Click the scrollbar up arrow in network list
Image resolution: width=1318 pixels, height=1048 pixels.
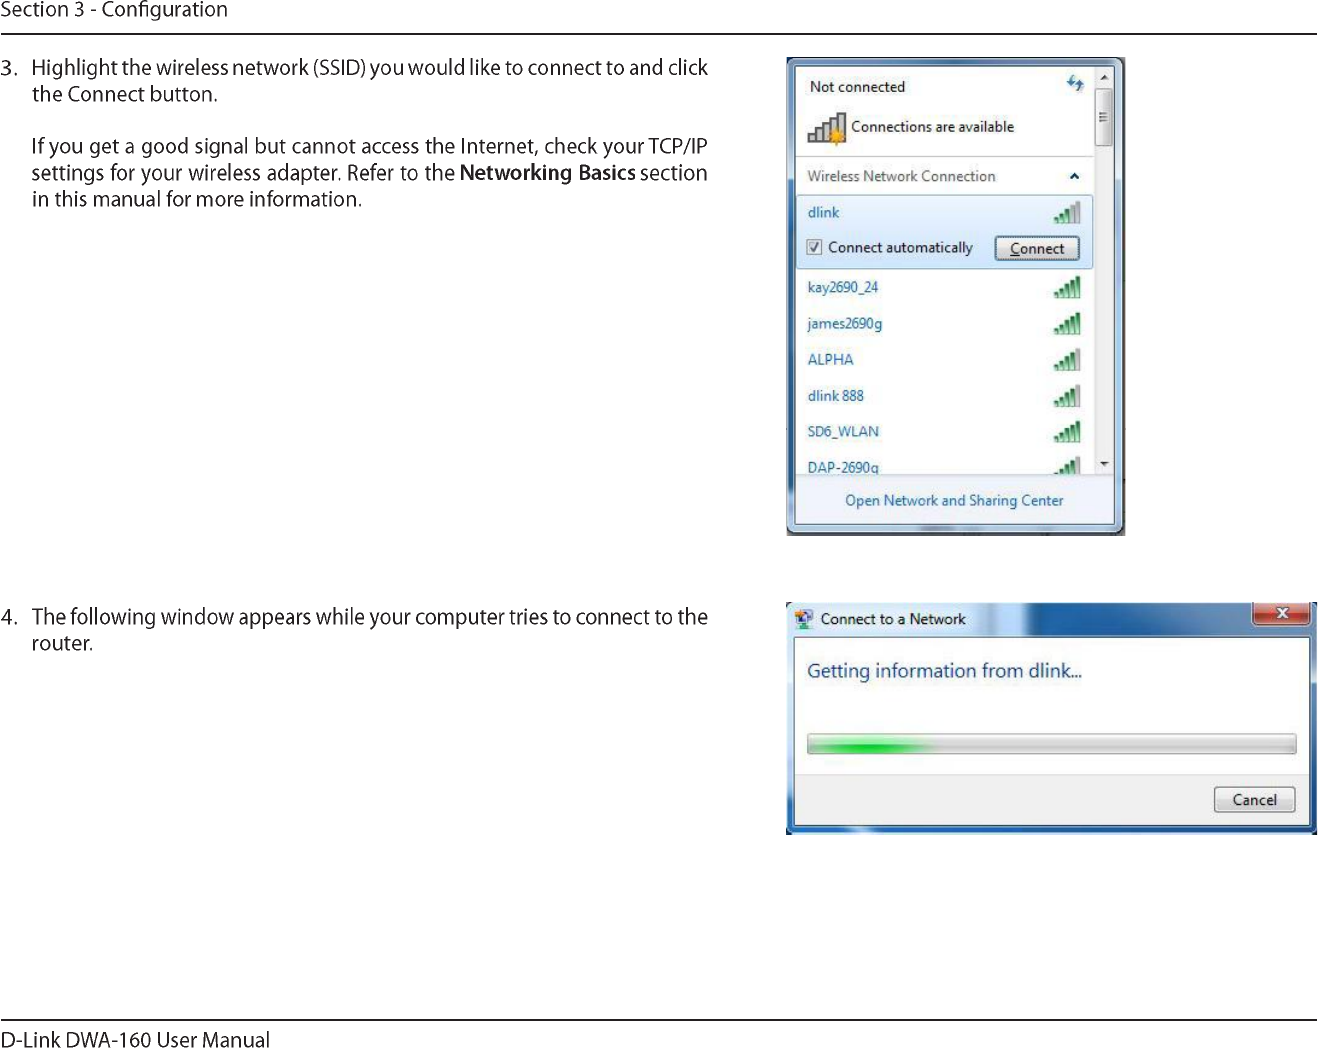point(1104,77)
